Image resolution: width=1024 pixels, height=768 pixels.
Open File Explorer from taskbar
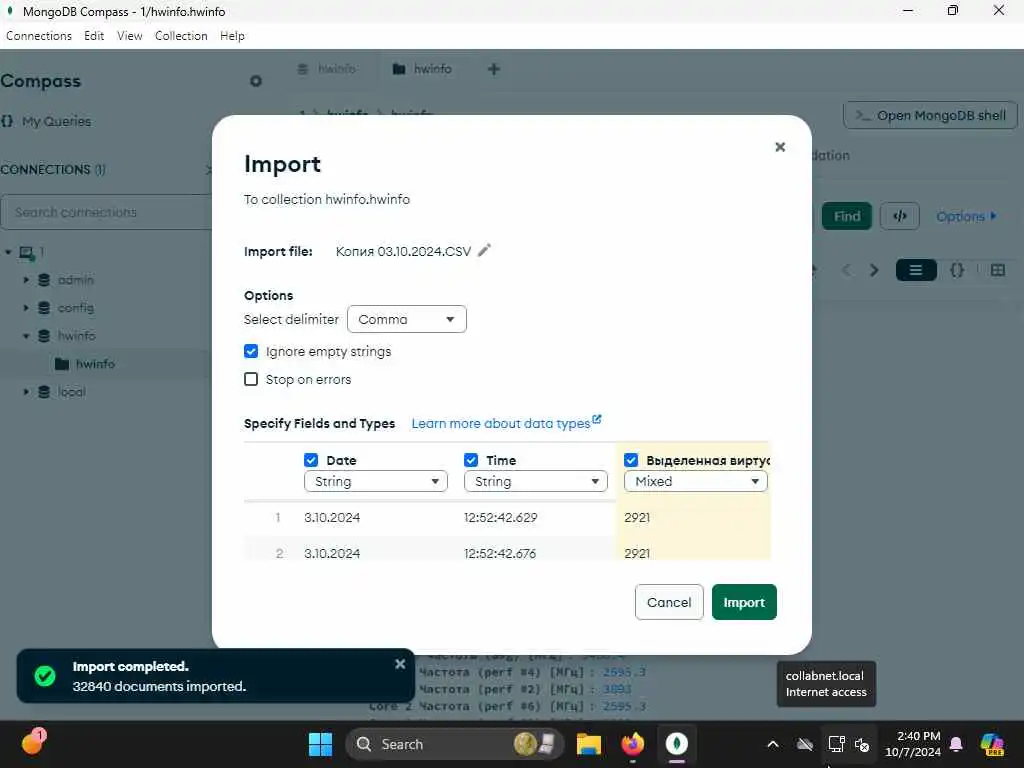588,744
